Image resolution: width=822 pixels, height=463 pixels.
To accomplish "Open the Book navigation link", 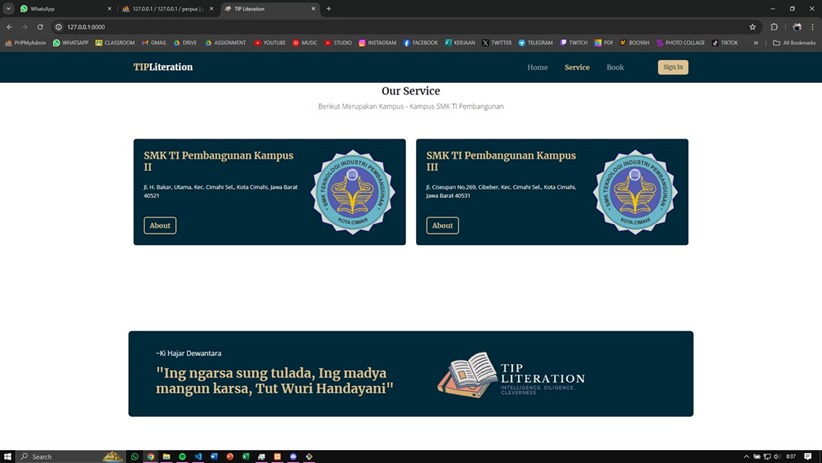I will click(615, 67).
